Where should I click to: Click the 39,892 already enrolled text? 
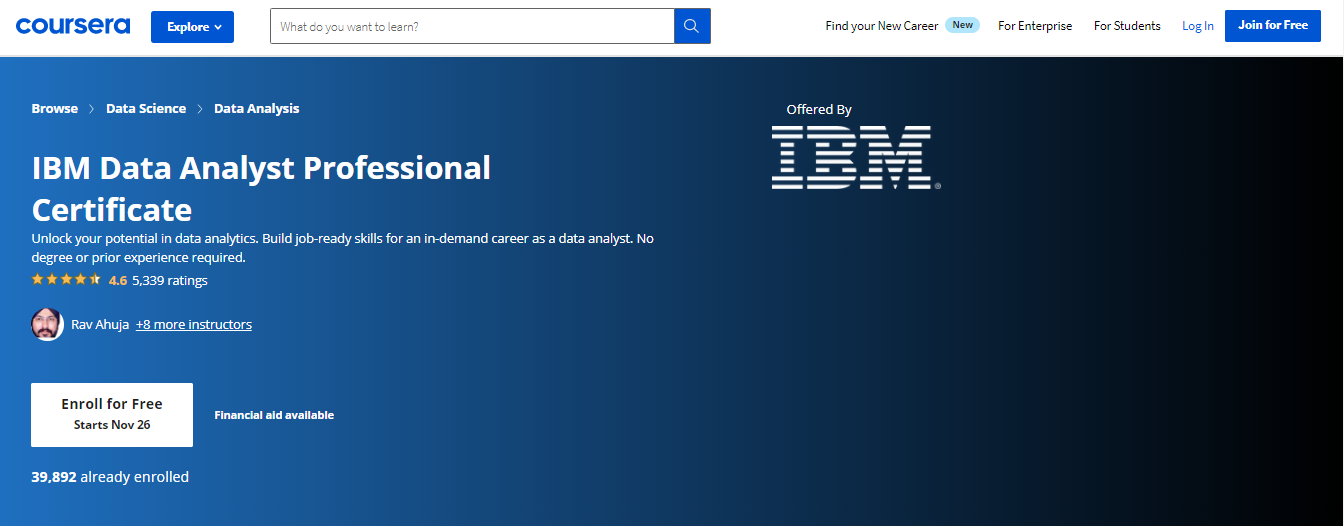click(x=110, y=477)
